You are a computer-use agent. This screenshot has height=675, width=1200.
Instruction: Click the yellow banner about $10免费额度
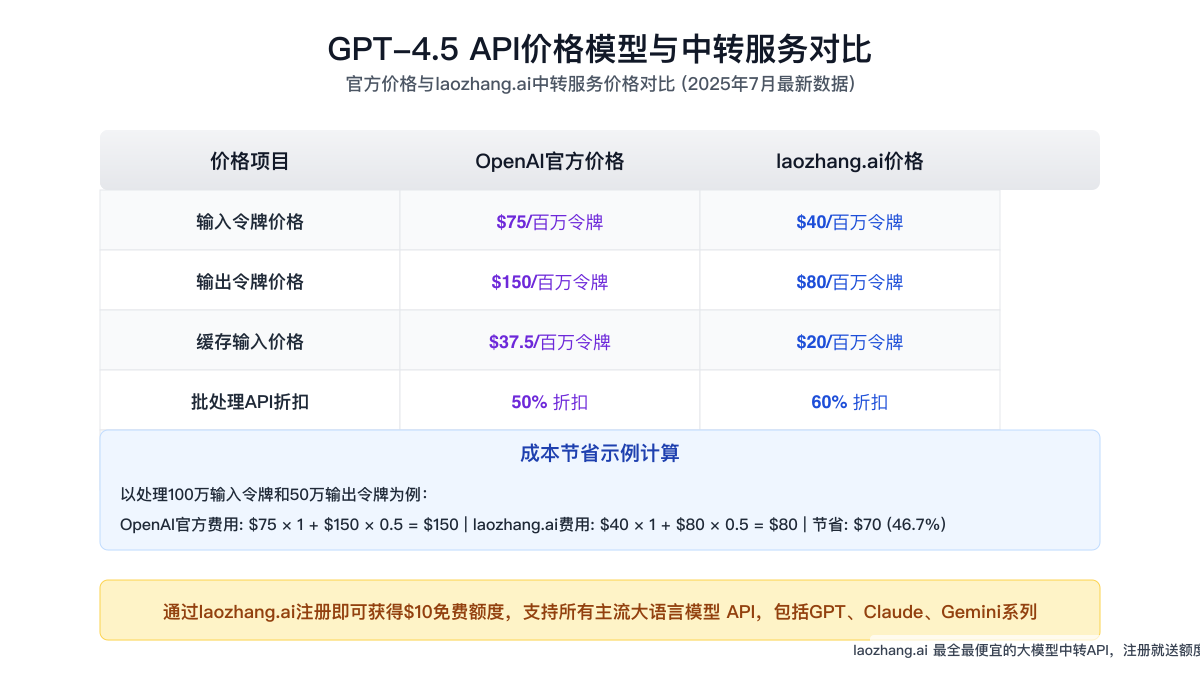click(x=600, y=610)
